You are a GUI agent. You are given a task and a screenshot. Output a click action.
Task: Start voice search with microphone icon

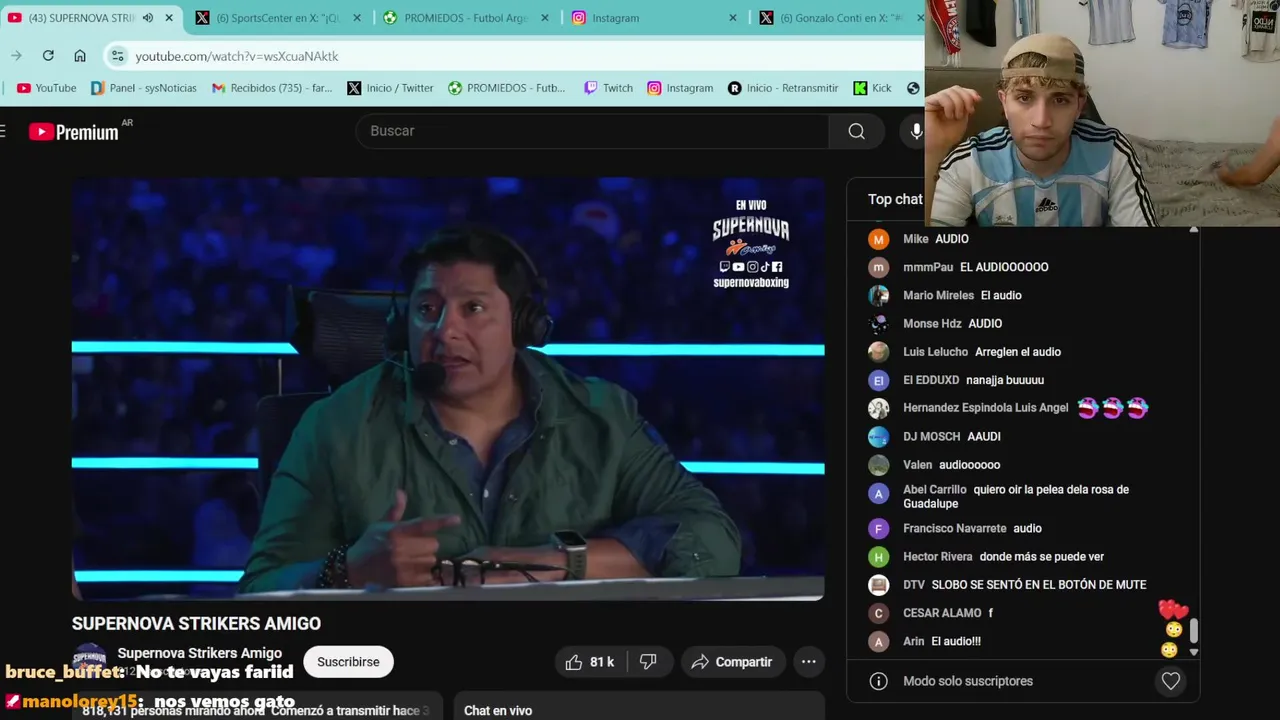(915, 131)
